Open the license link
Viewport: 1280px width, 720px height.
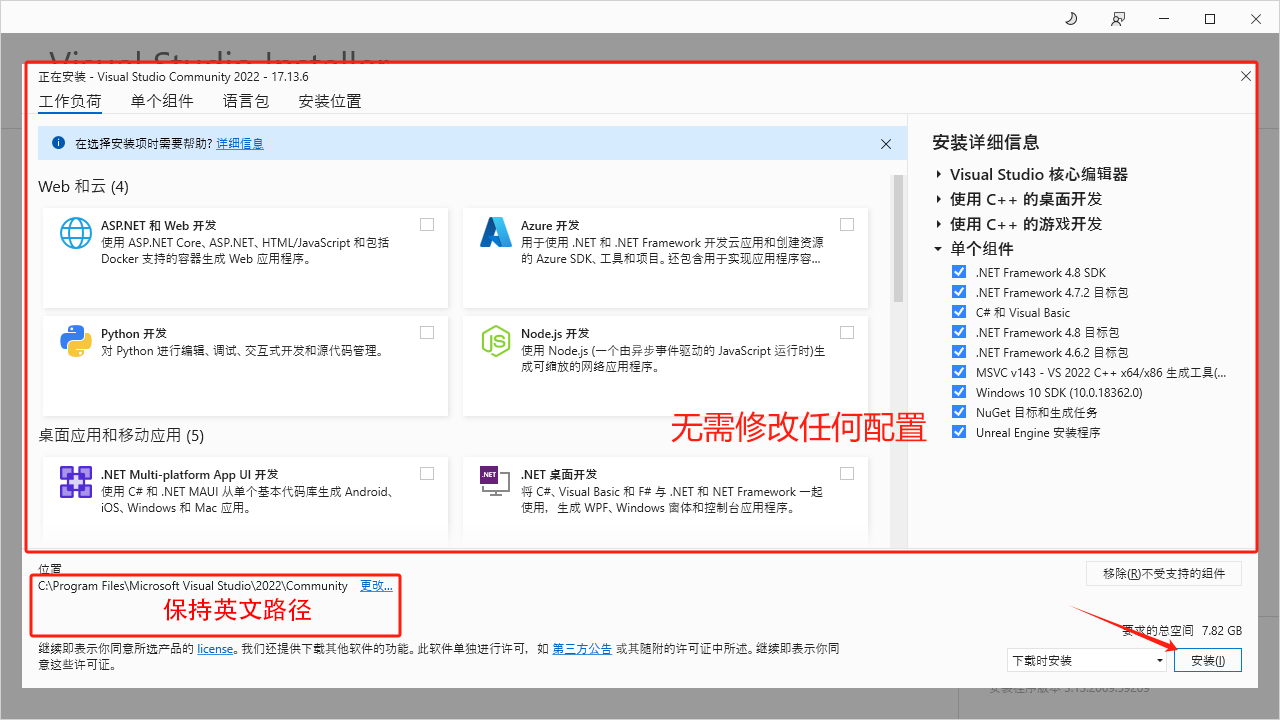point(215,649)
